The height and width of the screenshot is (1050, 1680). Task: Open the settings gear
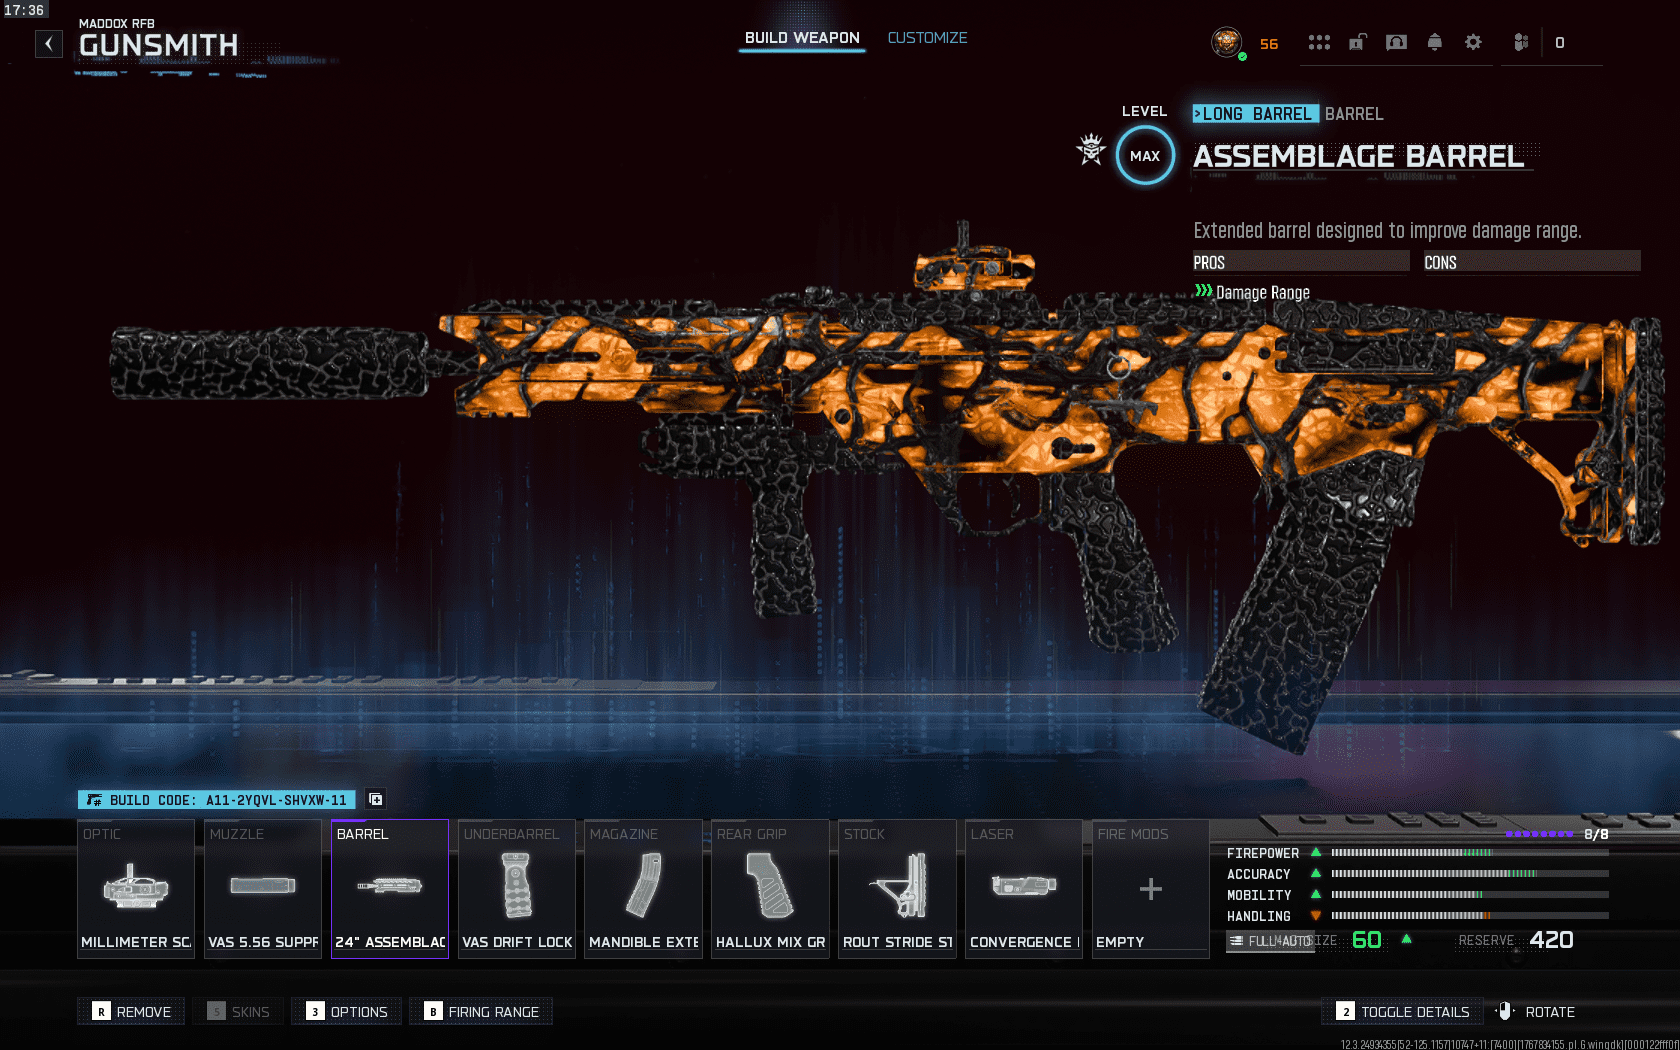coord(1473,42)
